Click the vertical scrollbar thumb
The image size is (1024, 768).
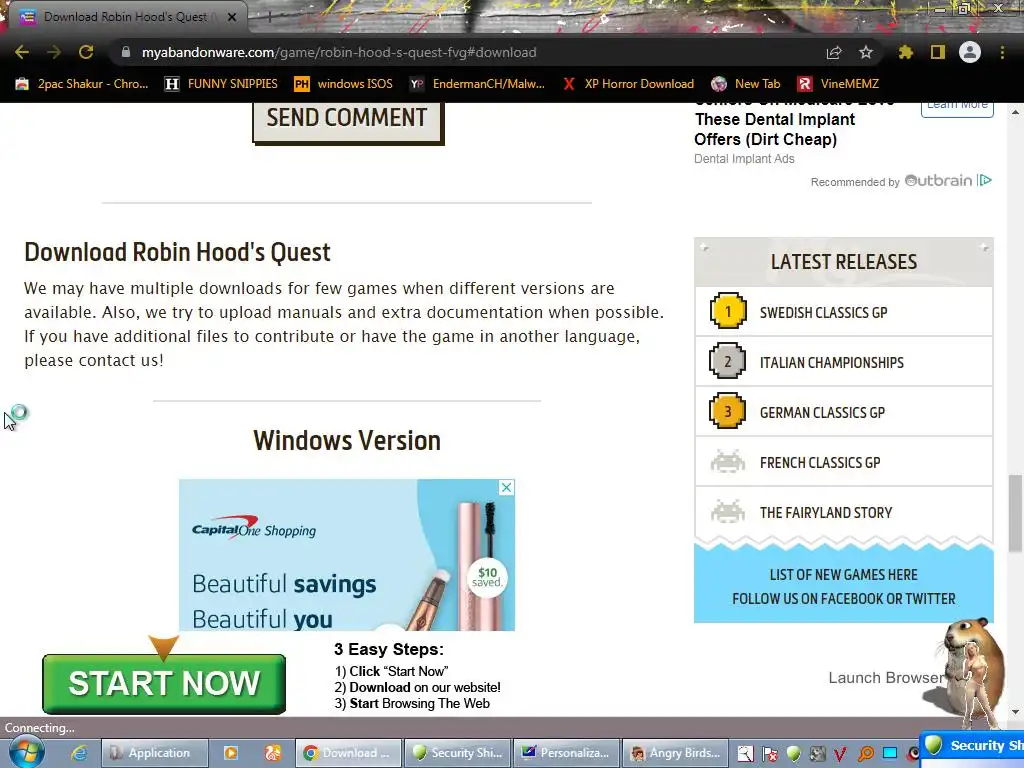tap(1015, 515)
